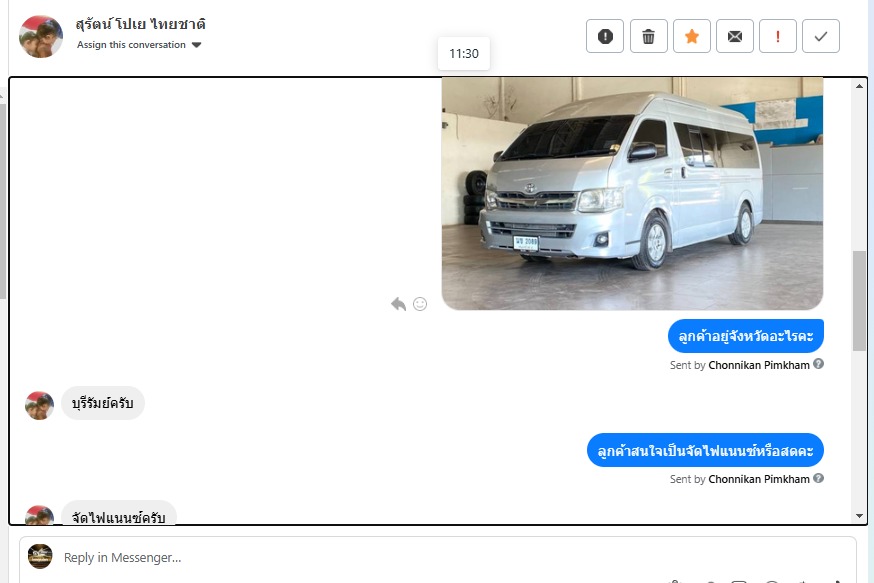This screenshot has height=583, width=874.
Task: Toggle the orange star follow-up icon
Action: click(x=692, y=36)
